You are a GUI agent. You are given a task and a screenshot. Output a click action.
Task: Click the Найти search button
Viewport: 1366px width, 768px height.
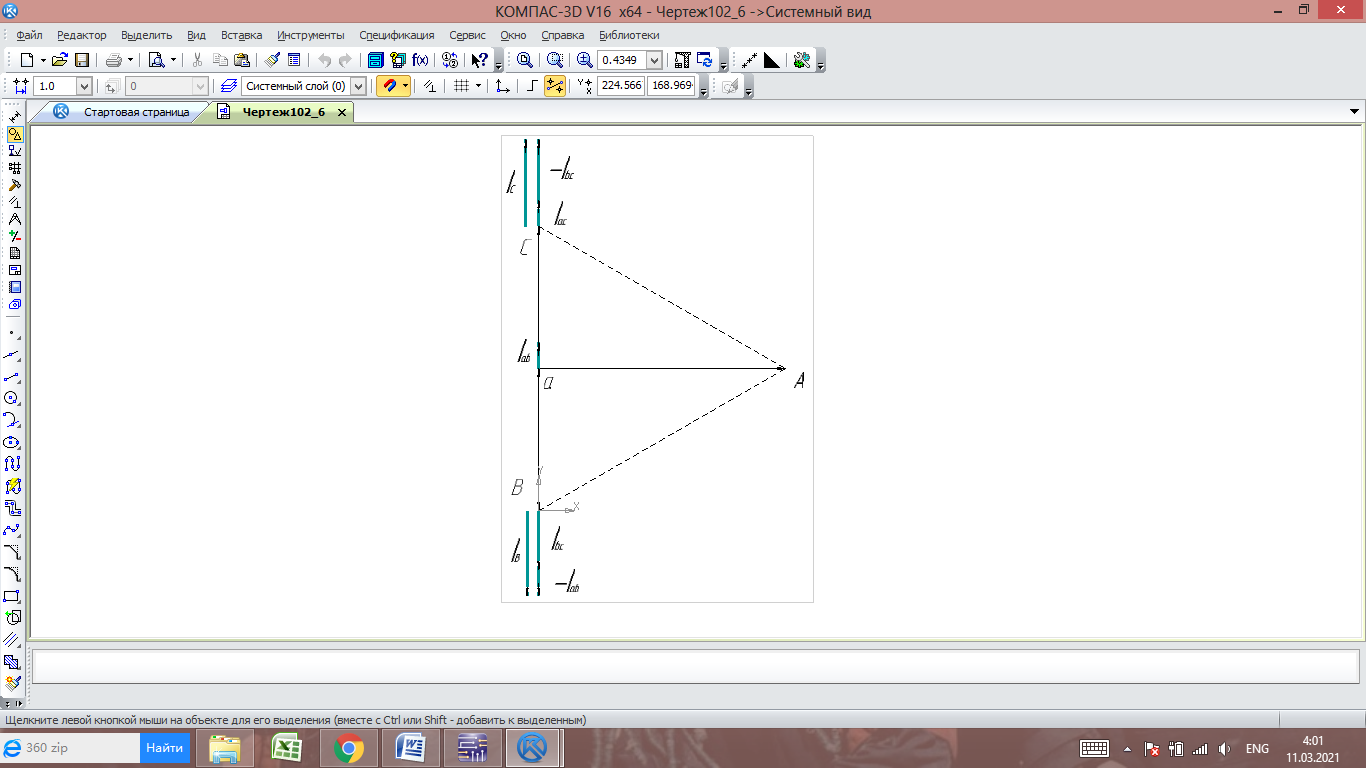pos(164,748)
